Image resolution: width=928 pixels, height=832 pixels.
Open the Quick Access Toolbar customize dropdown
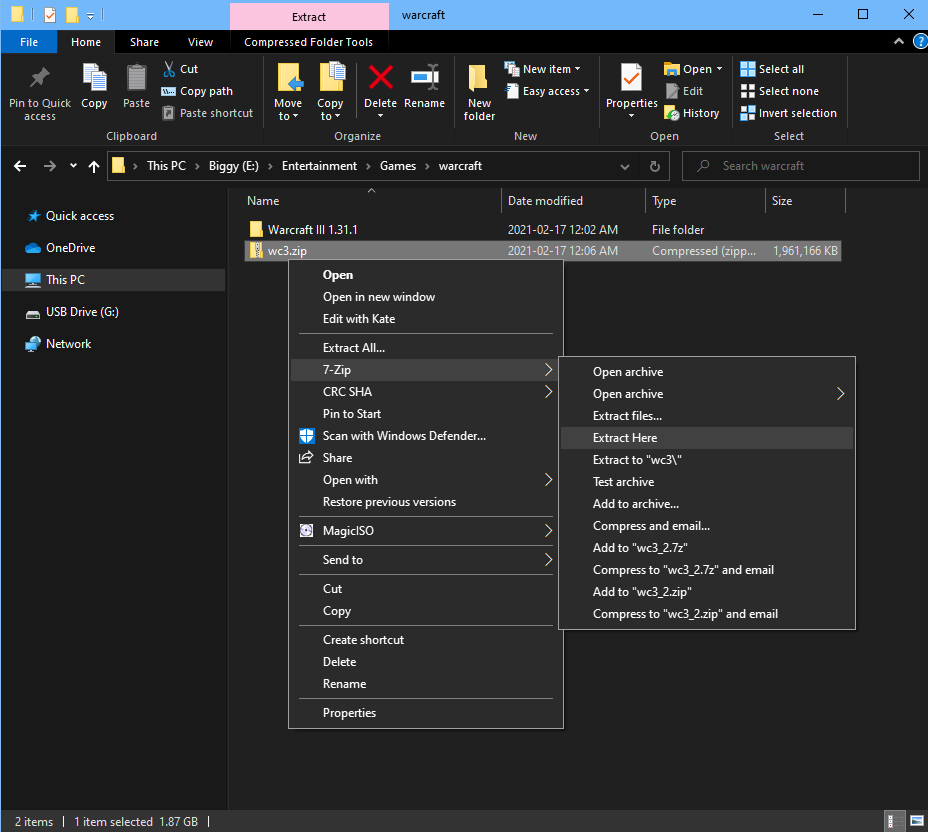(x=90, y=15)
